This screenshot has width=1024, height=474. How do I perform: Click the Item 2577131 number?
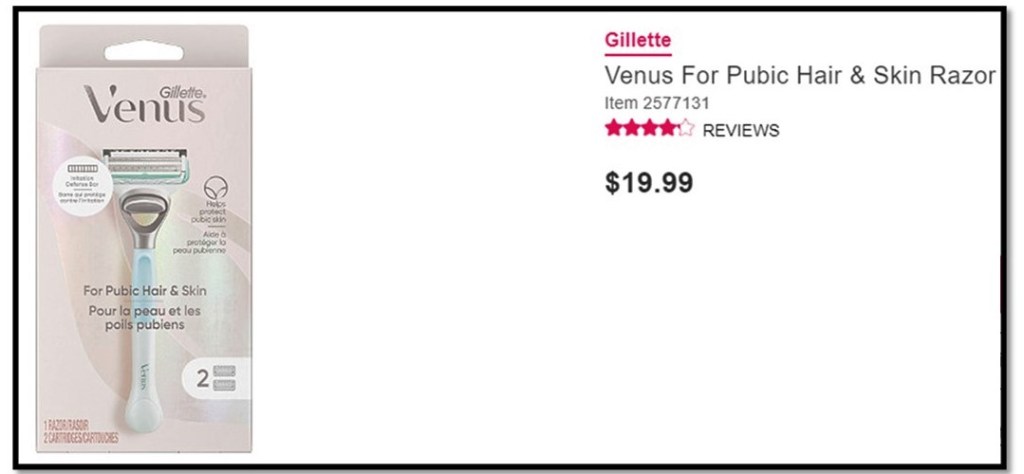point(657,102)
